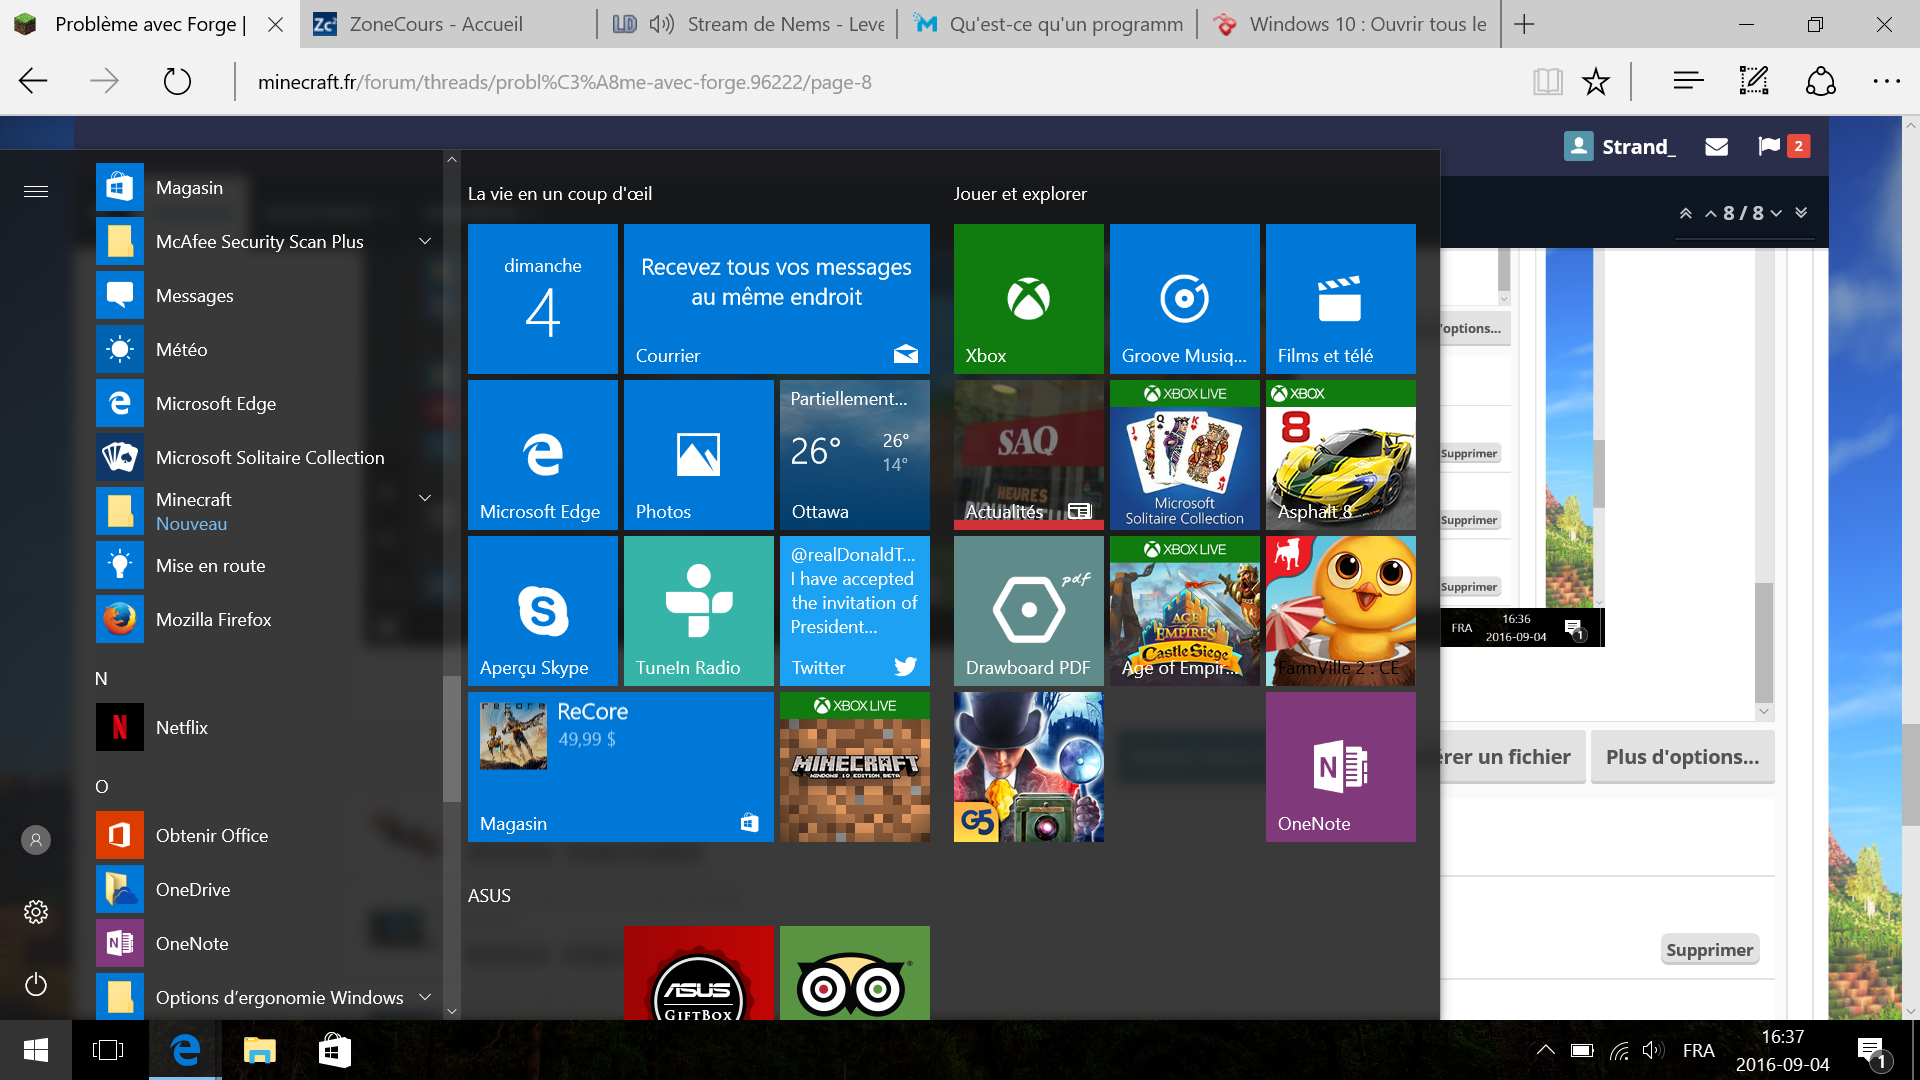Open the Photos tile
The height and width of the screenshot is (1080, 1920).
pyautogui.click(x=698, y=454)
